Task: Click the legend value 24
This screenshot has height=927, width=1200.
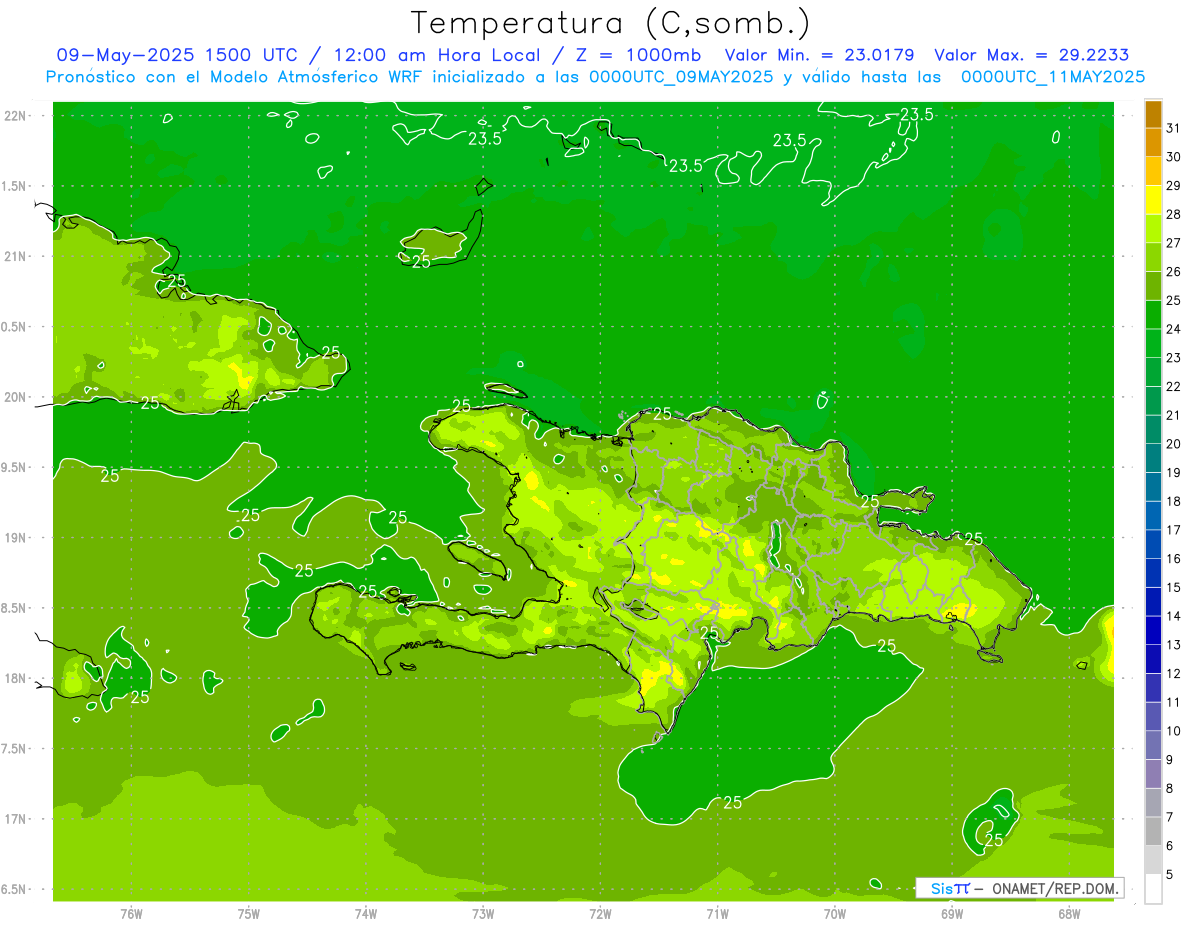Action: [x=1173, y=329]
